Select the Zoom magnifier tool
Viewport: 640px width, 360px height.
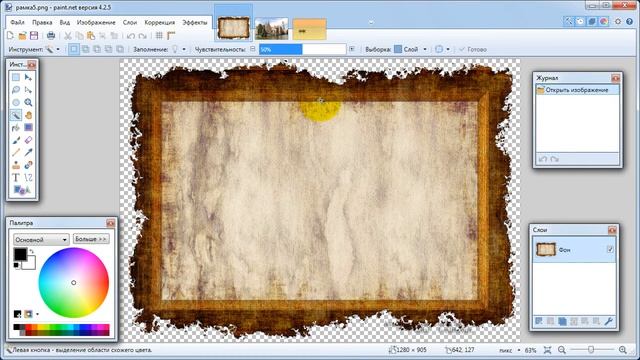click(x=28, y=102)
